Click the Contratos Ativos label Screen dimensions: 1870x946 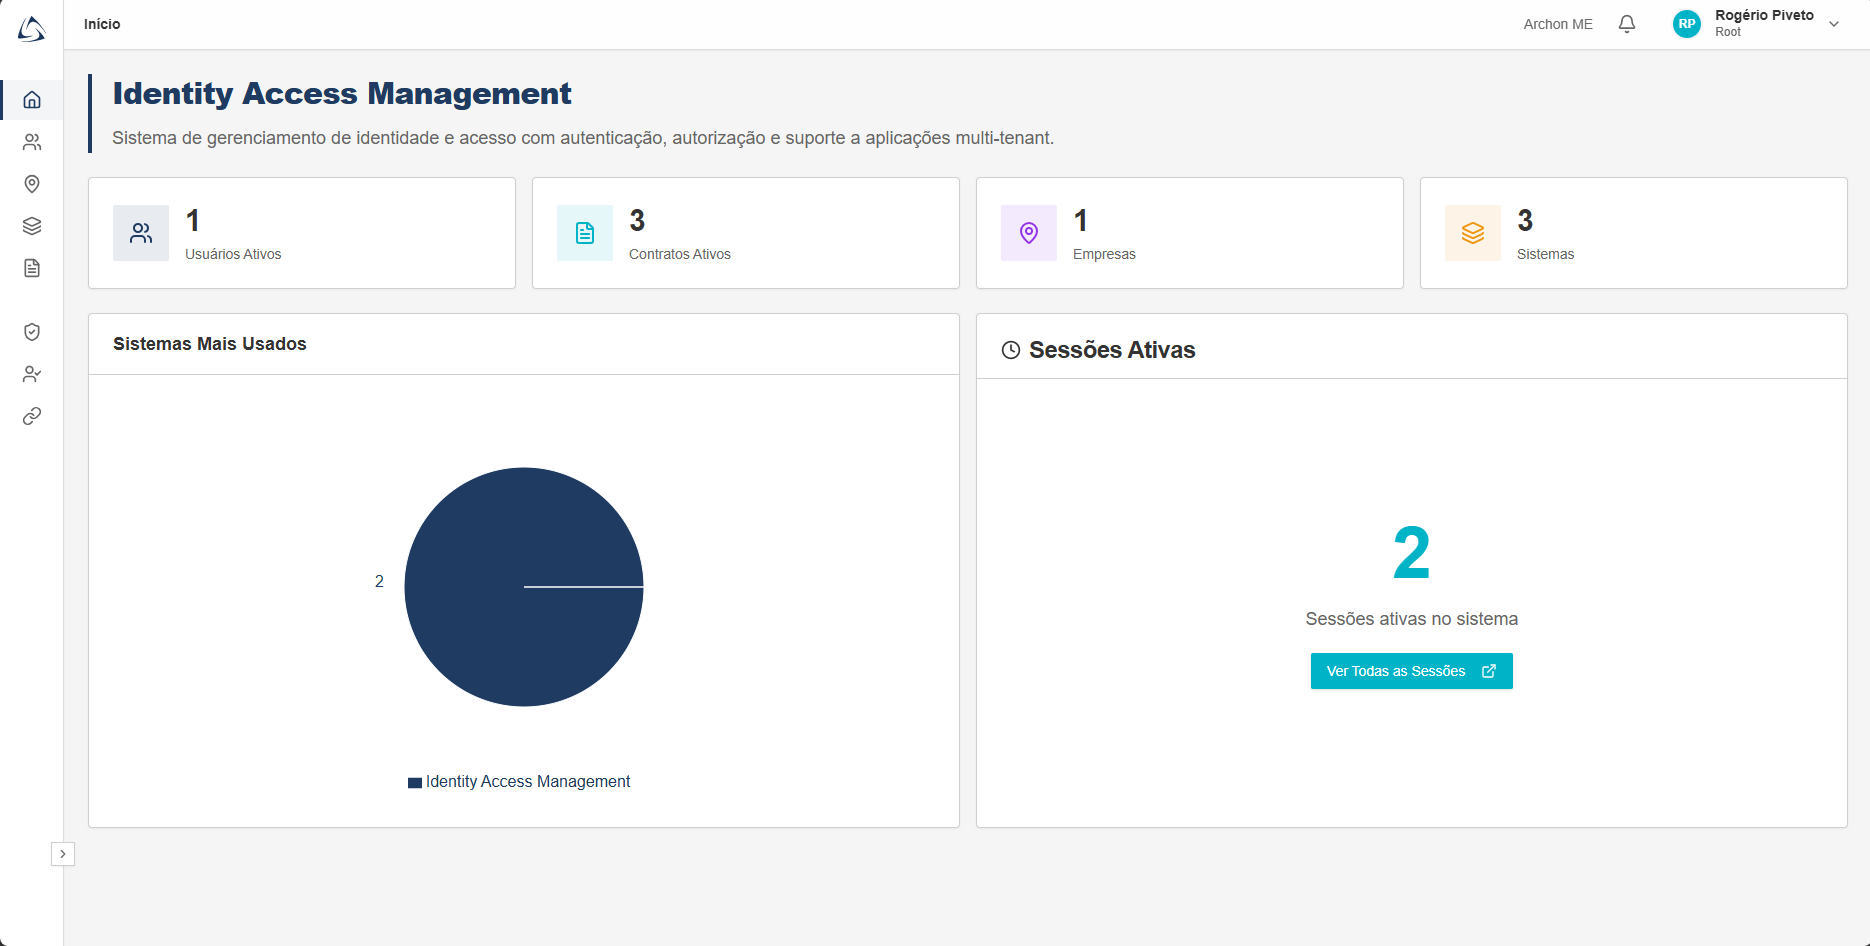coord(680,254)
